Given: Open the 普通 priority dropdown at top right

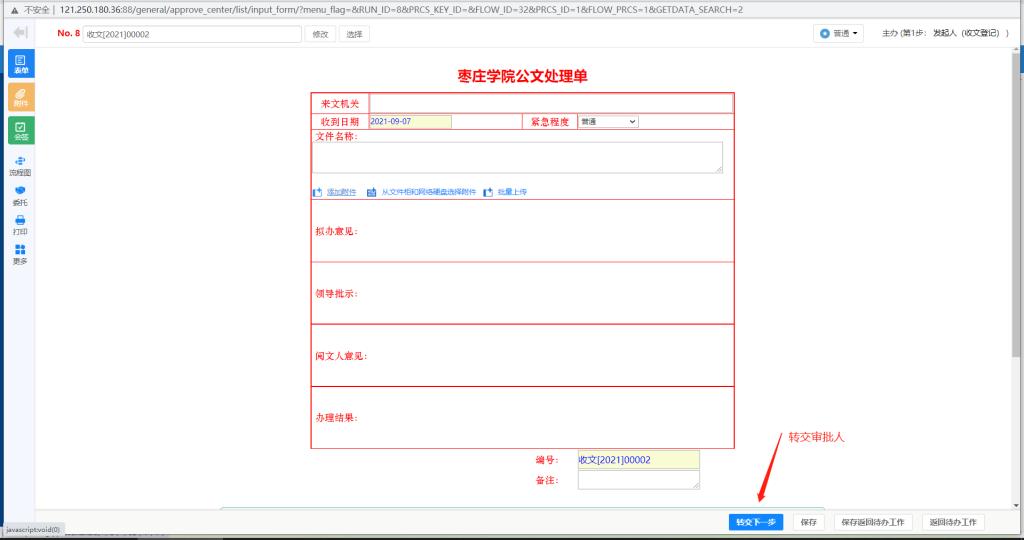Looking at the screenshot, I should (x=840, y=33).
